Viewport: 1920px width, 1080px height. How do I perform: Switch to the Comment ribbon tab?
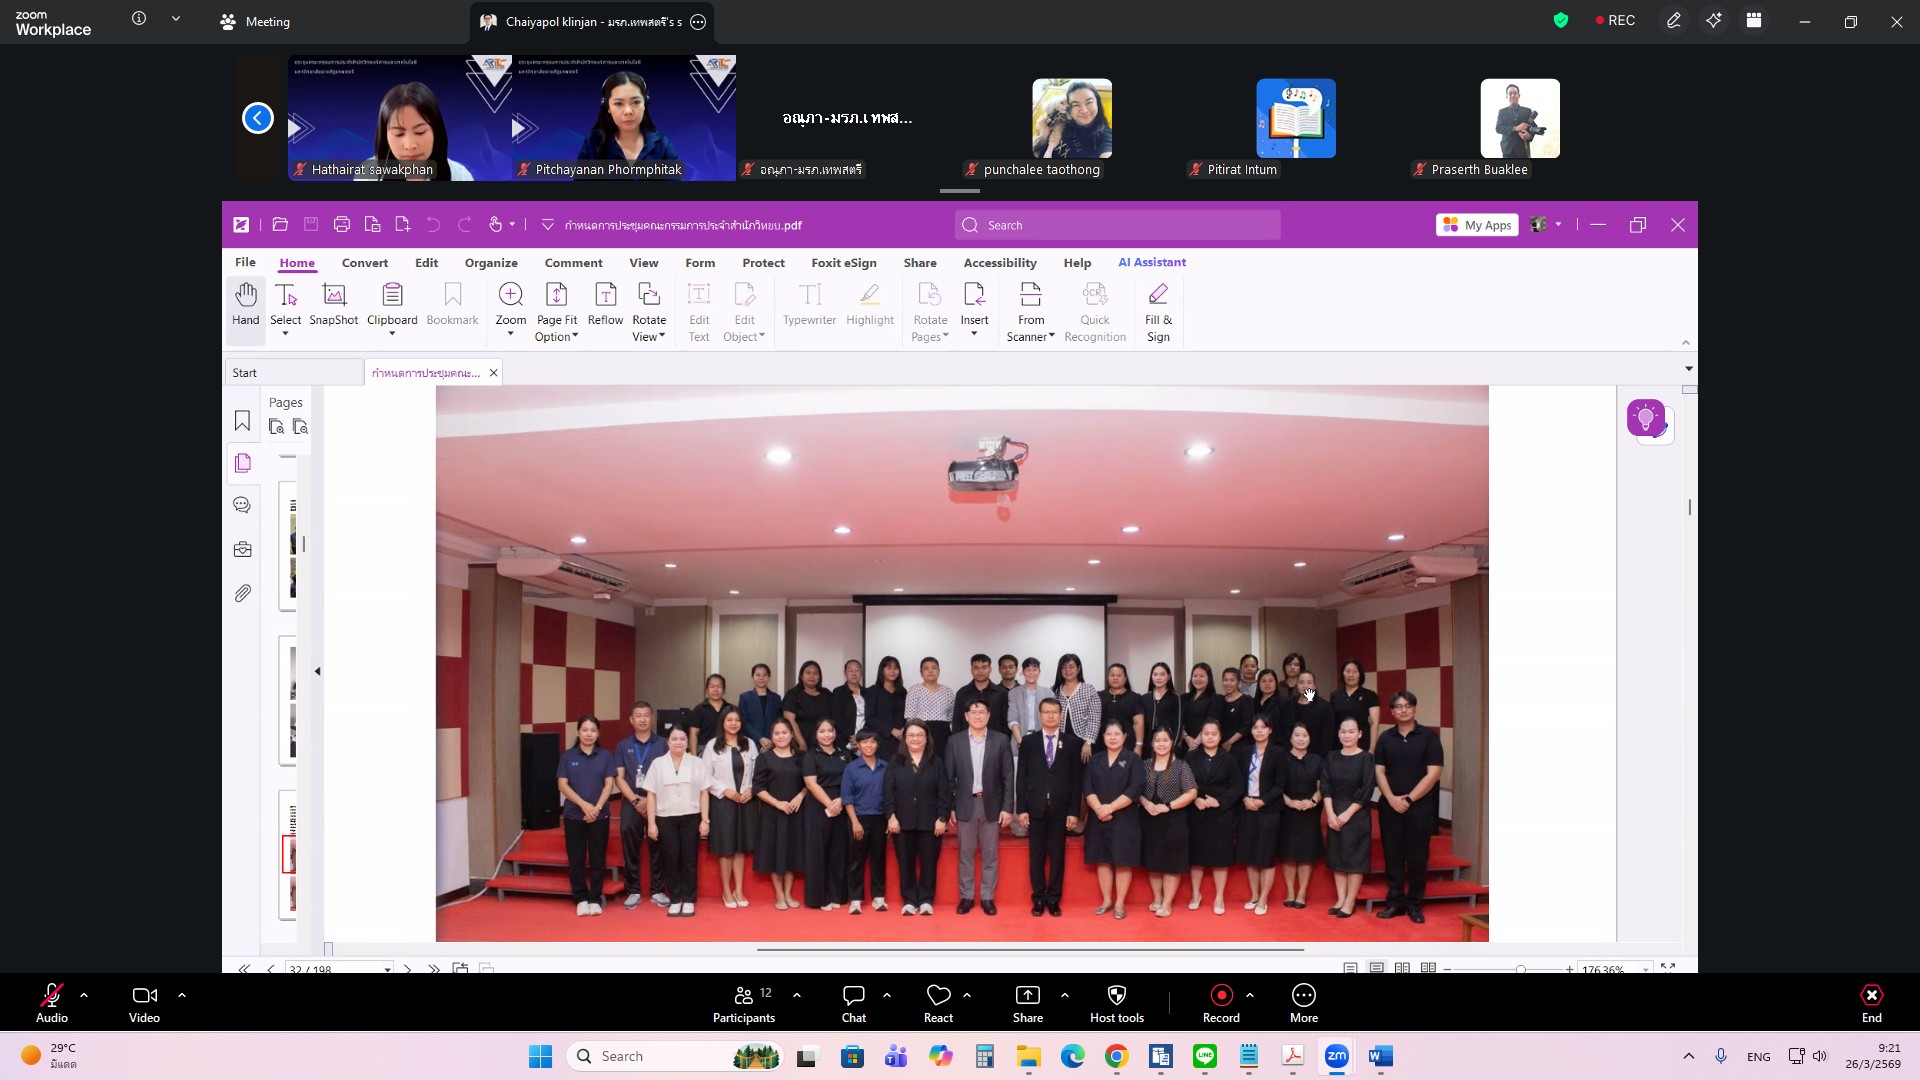coord(573,263)
